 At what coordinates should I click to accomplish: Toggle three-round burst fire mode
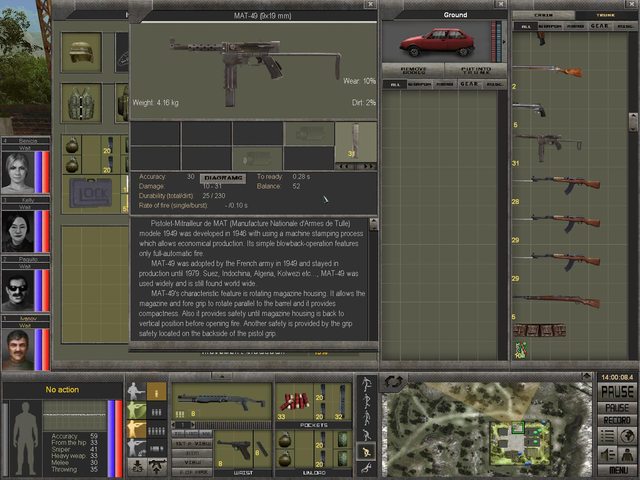coord(157,411)
